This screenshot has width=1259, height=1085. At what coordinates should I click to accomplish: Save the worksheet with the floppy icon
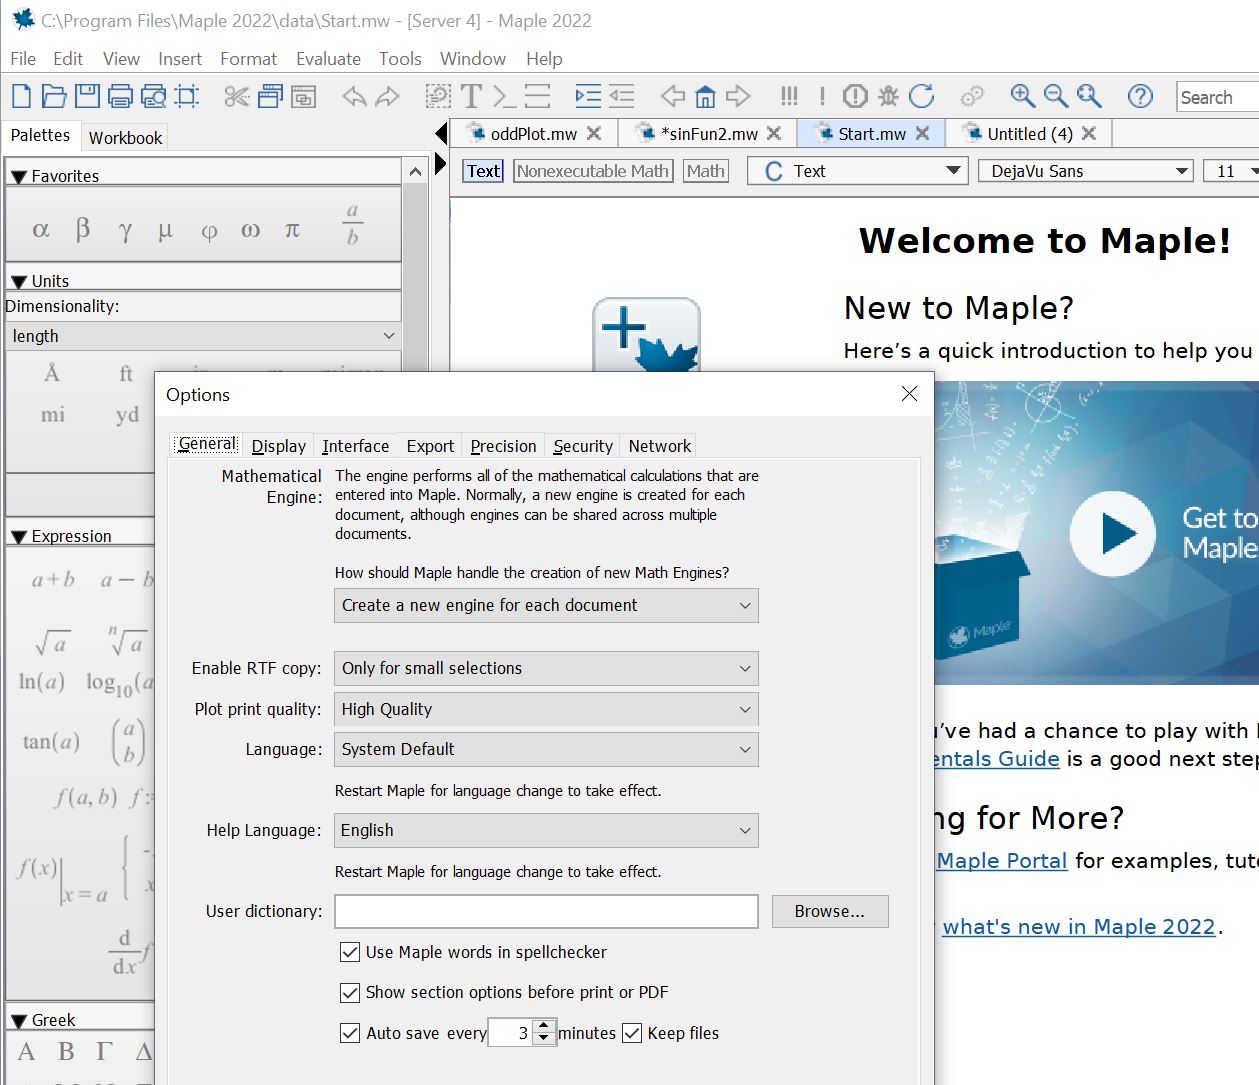pyautogui.click(x=87, y=96)
